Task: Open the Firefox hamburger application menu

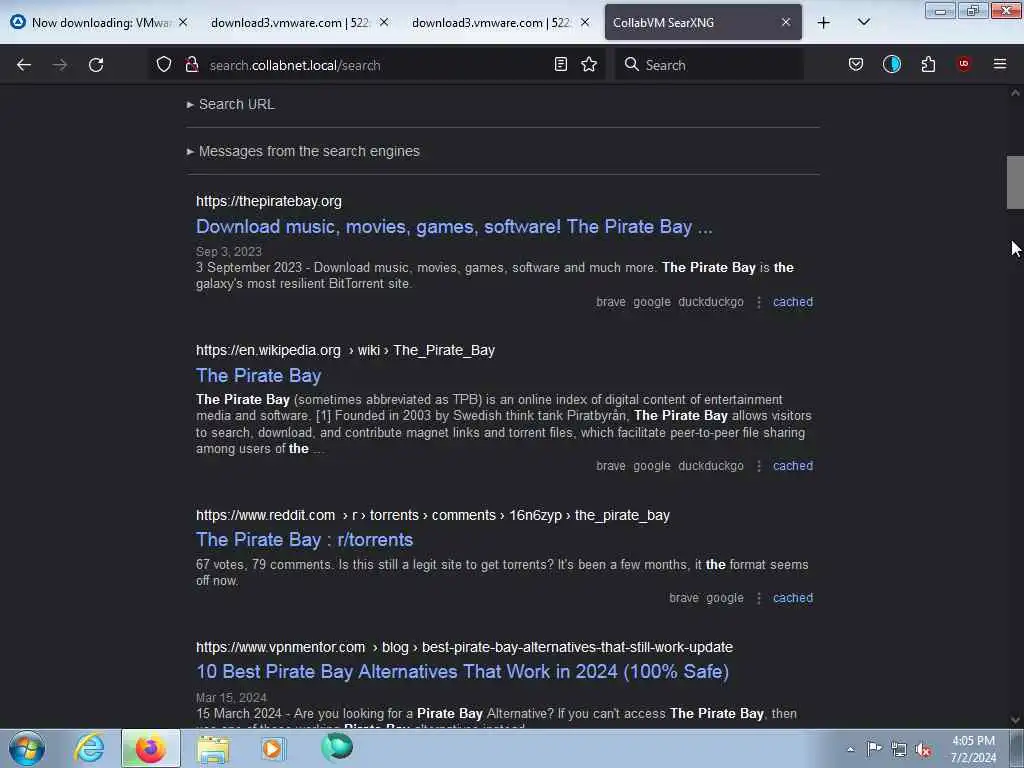Action: (x=999, y=64)
